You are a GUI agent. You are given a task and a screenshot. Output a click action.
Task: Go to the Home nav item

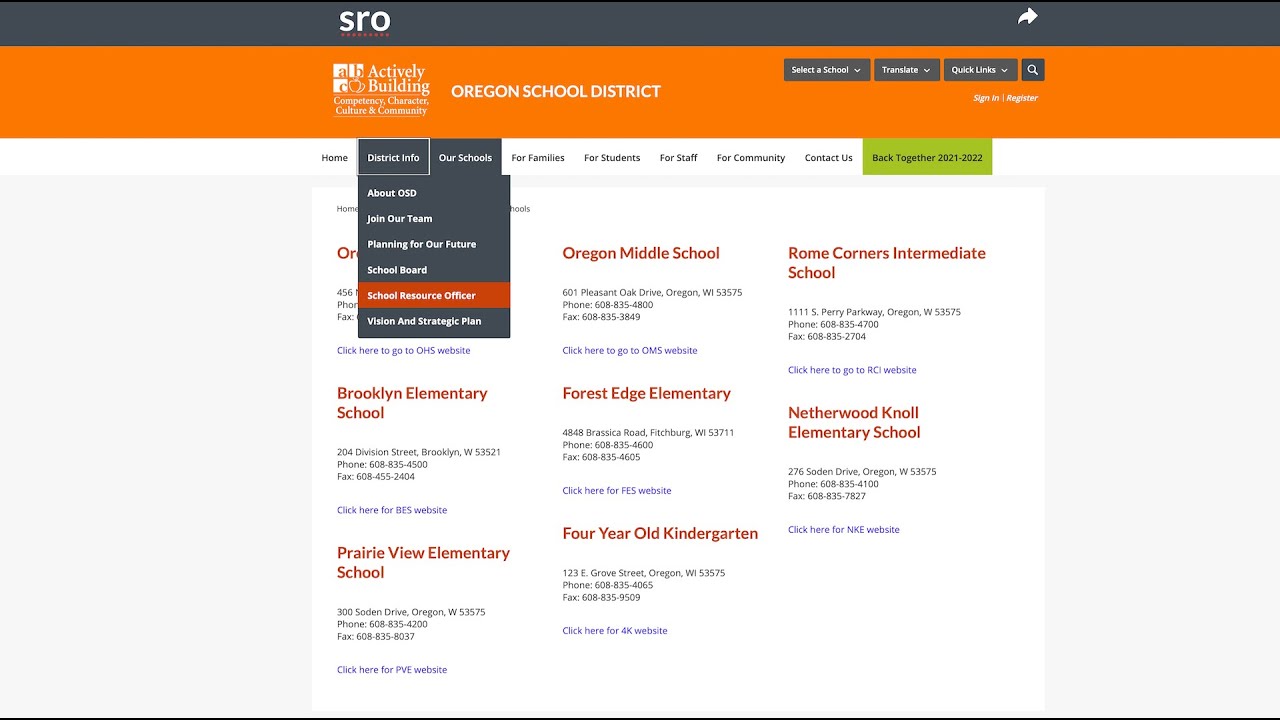pyautogui.click(x=335, y=158)
